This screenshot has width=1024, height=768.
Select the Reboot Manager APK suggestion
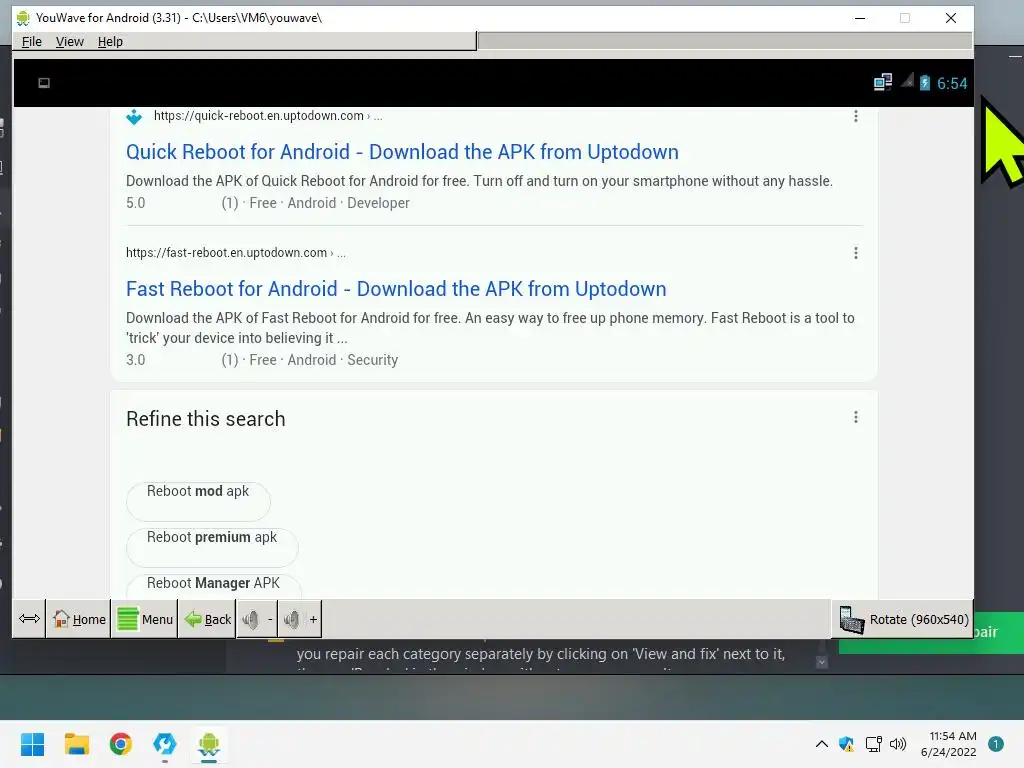213,585
